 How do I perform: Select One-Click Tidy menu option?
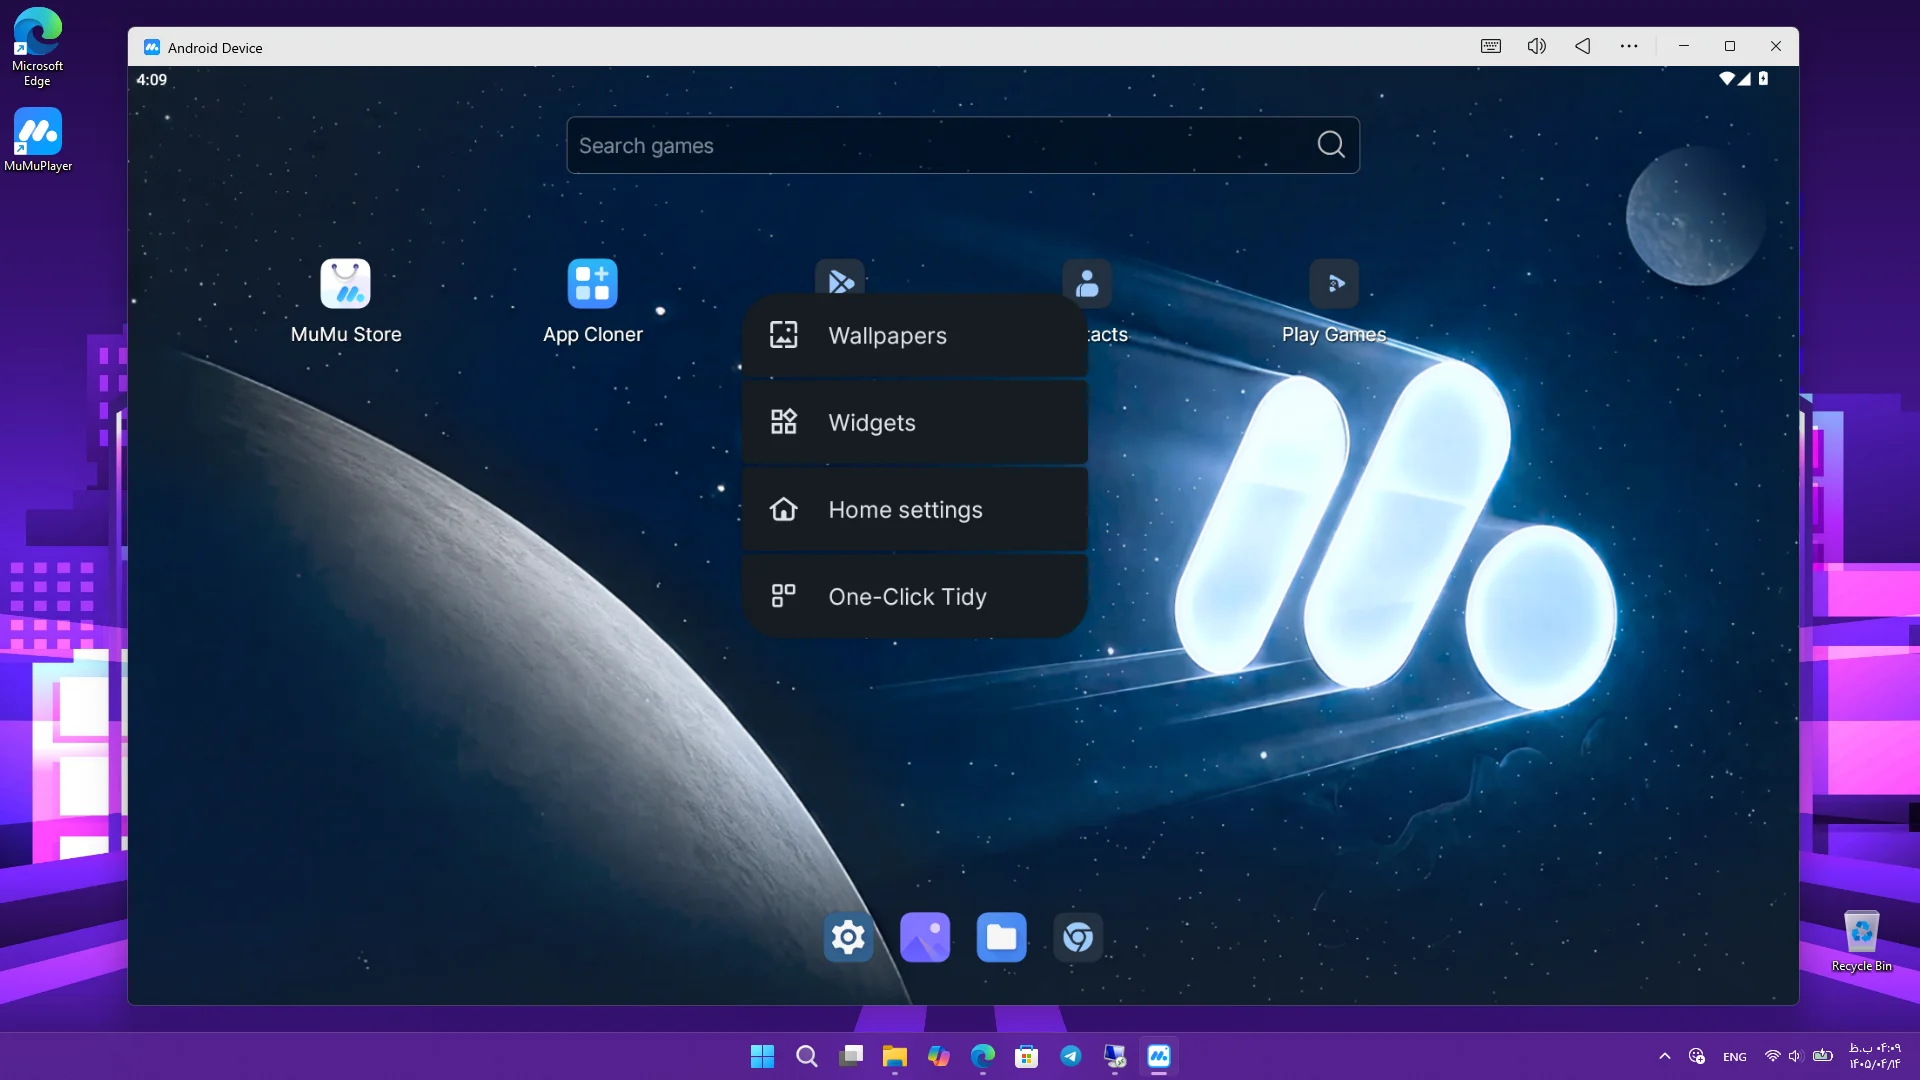coord(914,597)
